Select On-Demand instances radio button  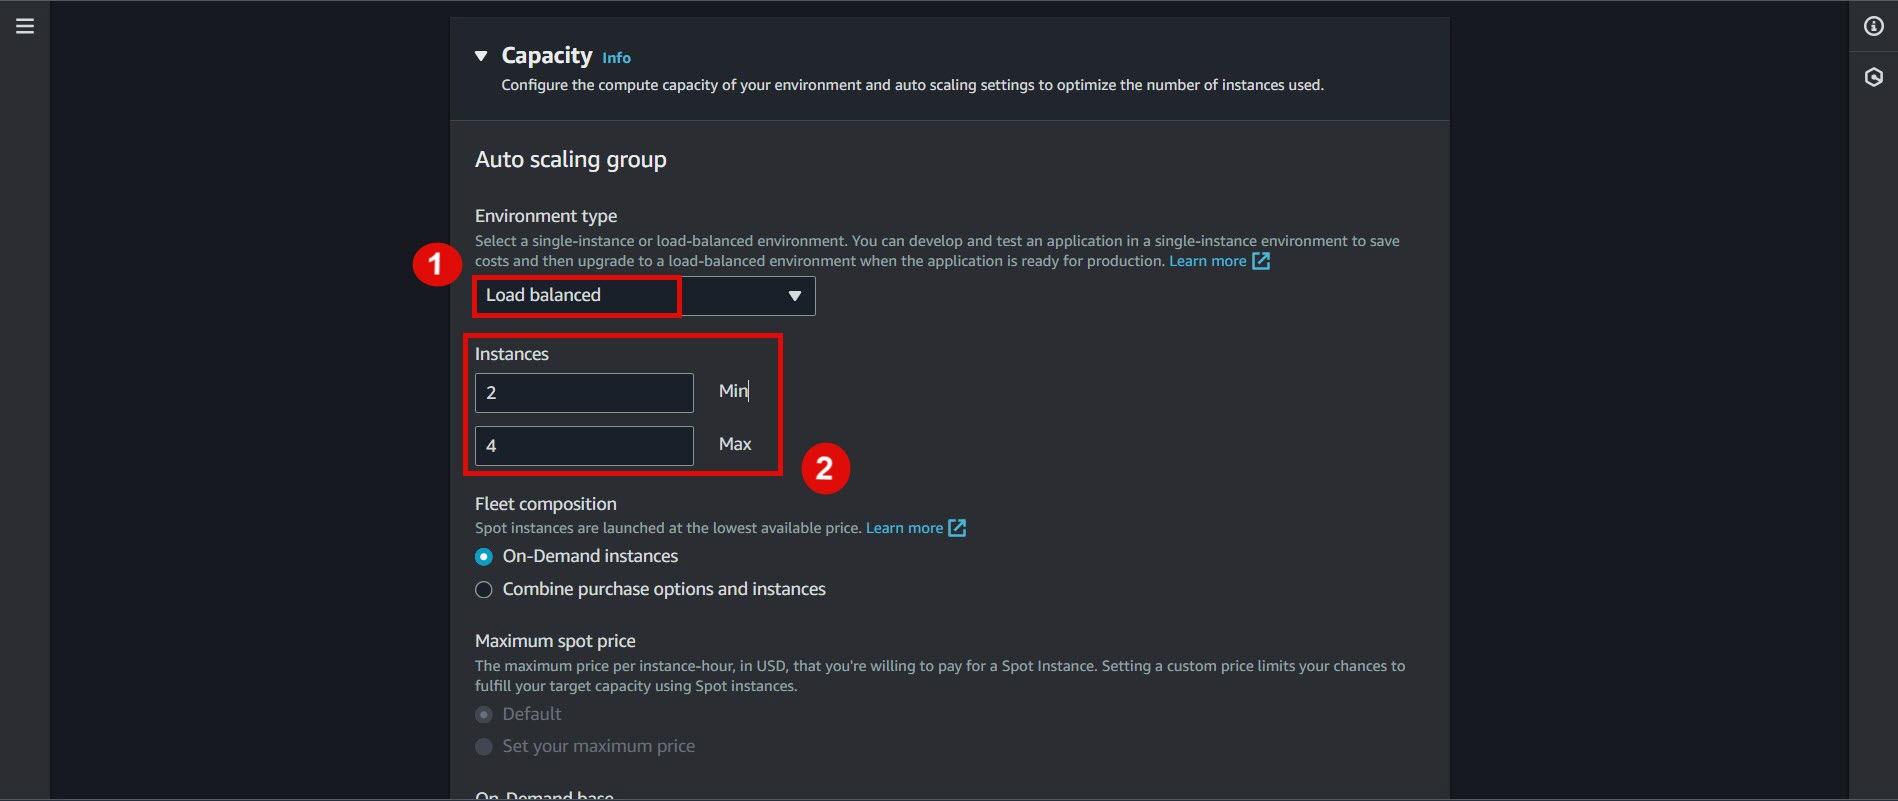click(484, 557)
